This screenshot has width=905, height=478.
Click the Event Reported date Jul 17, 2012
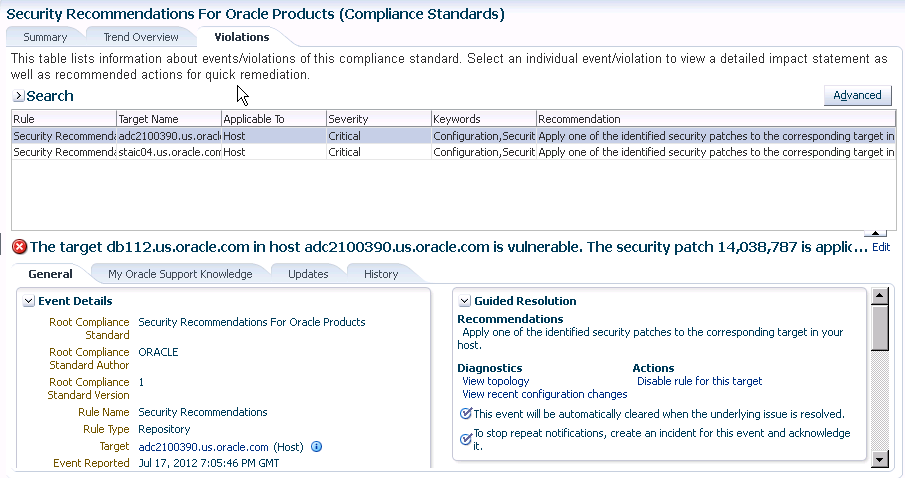209,463
